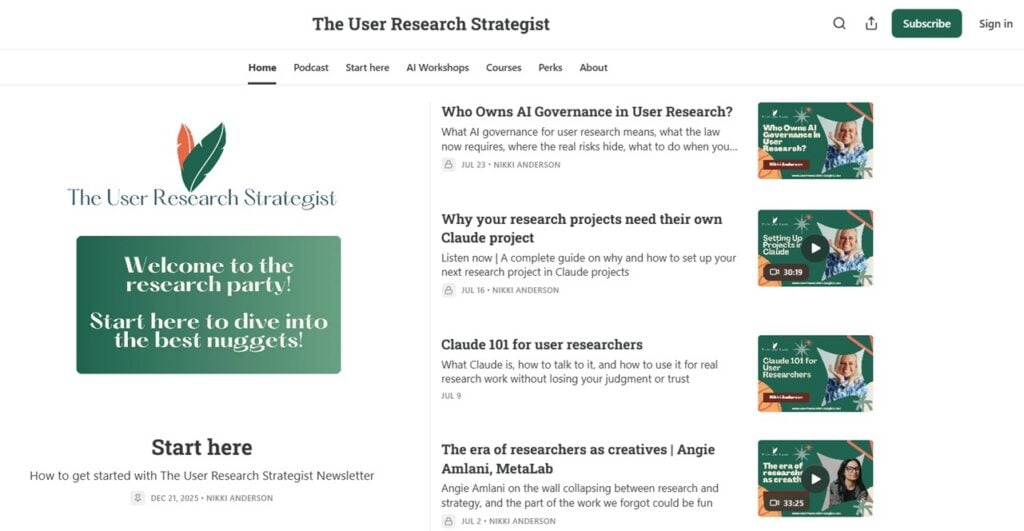Image resolution: width=1024 pixels, height=531 pixels.
Task: Open the Claude 101 for User Researchers thumbnail
Action: click(815, 374)
